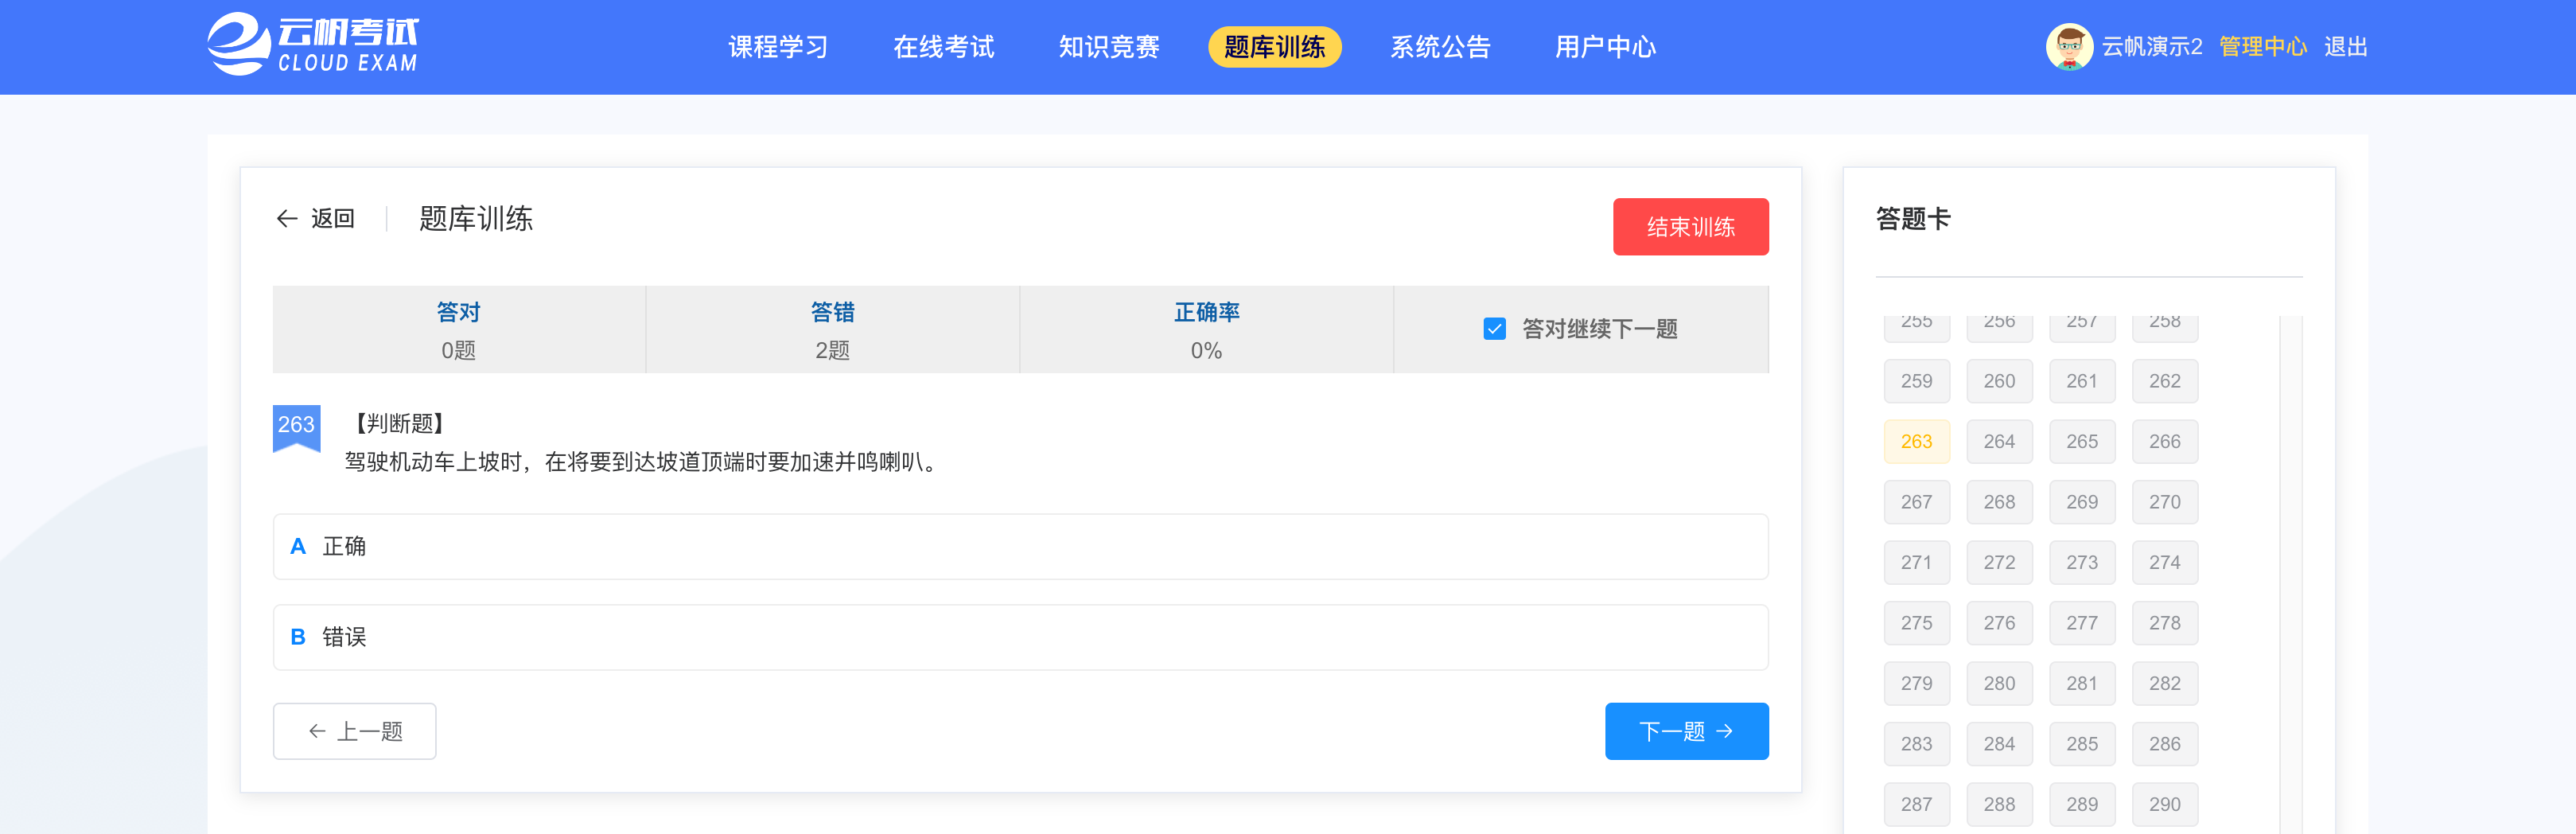The height and width of the screenshot is (834, 2576).
Task: Jump to question 289 in answer card
Action: pyautogui.click(x=2082, y=805)
